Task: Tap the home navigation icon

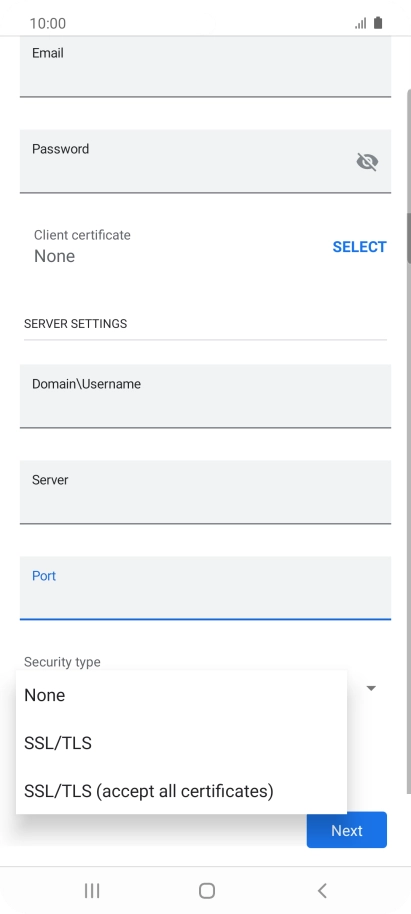Action: [x=207, y=890]
